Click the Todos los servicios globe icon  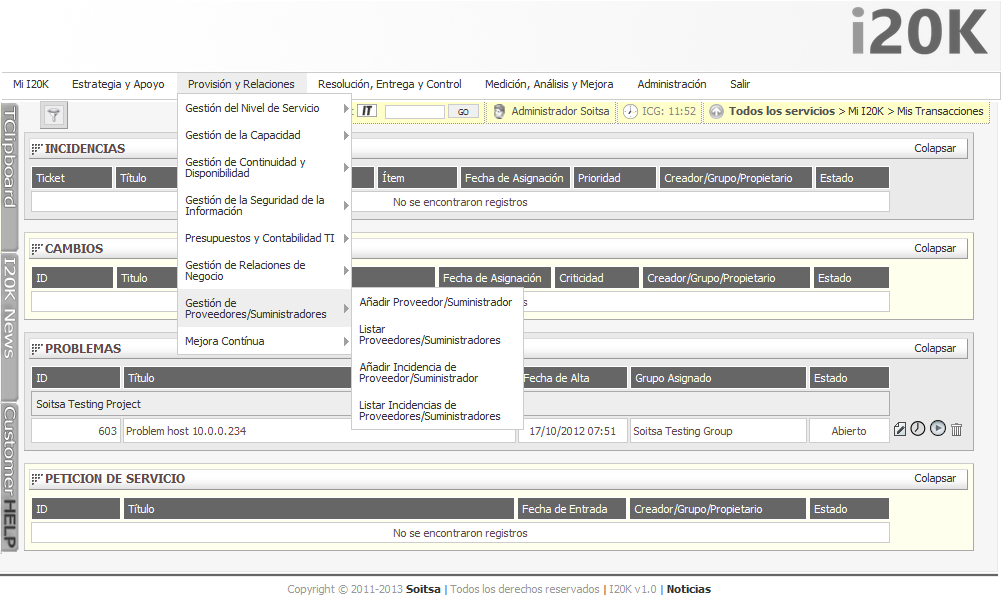tap(715, 112)
